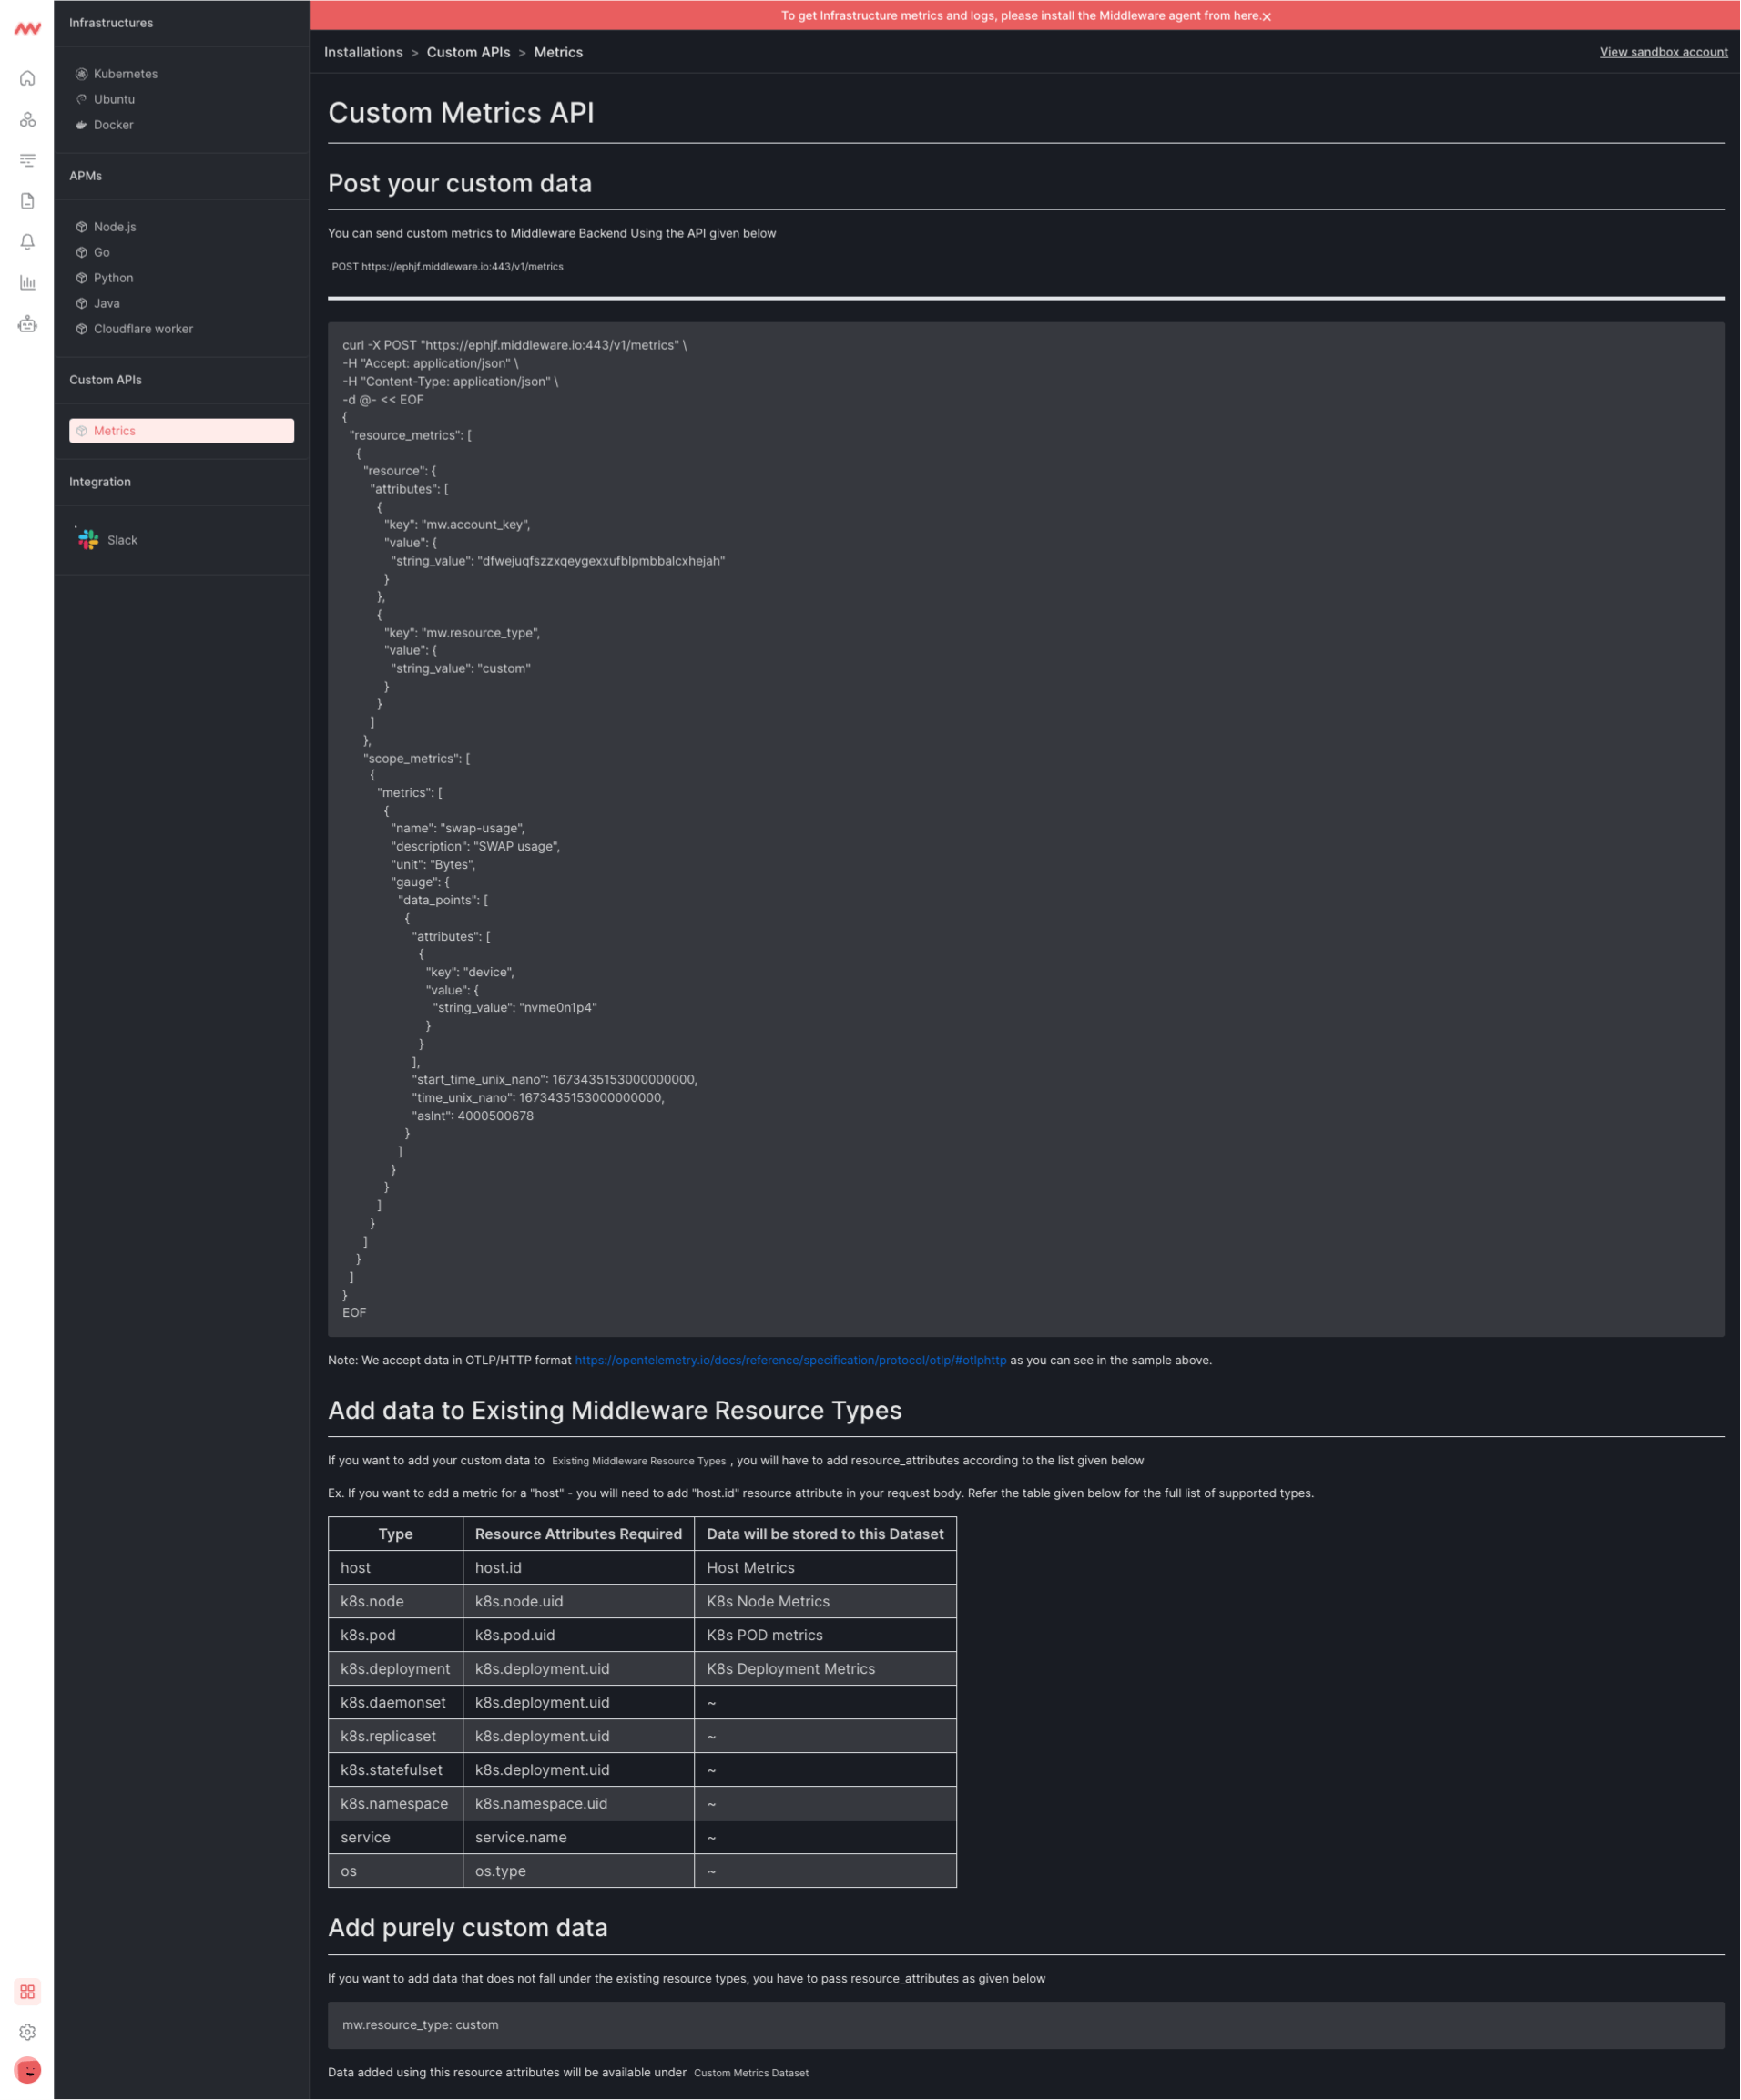Click the user avatar icon
The height and width of the screenshot is (2100, 1741).
point(27,2071)
